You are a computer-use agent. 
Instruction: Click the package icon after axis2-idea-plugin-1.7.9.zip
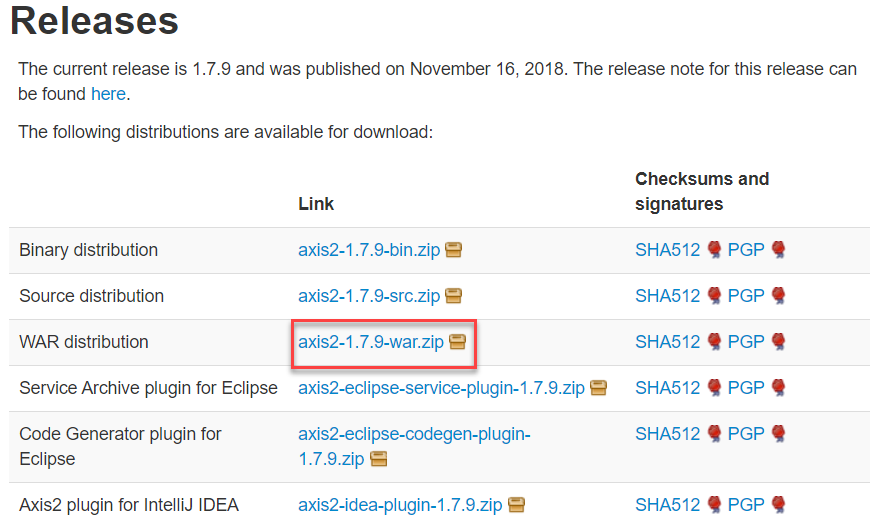[x=516, y=505]
